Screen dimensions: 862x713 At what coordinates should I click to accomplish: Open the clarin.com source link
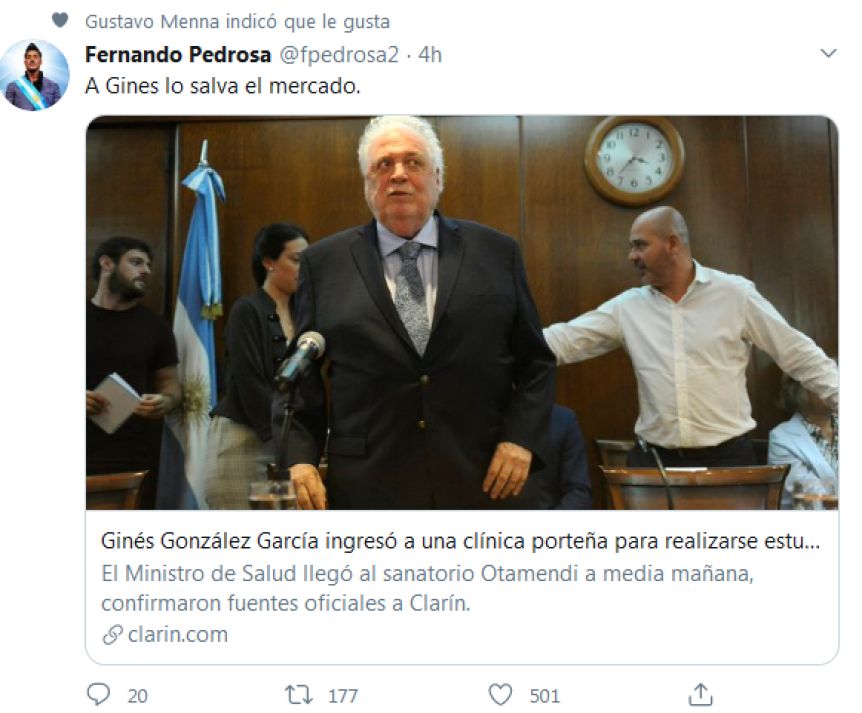pyautogui.click(x=178, y=634)
